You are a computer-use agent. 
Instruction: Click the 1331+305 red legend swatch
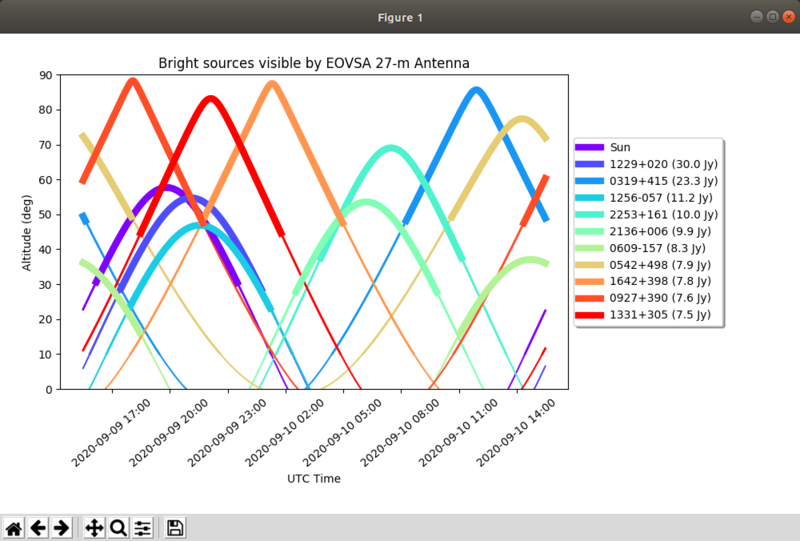(x=591, y=316)
